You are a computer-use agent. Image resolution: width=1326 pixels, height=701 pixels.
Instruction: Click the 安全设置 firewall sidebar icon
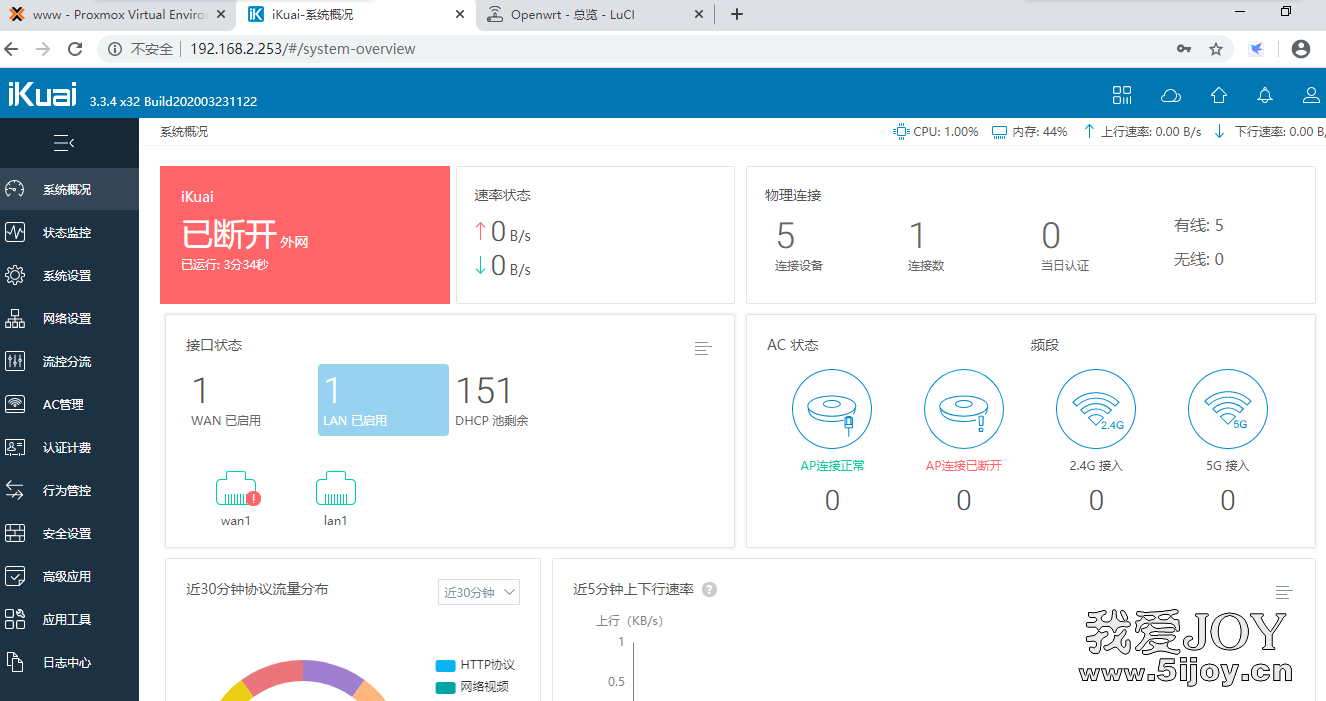[x=15, y=533]
